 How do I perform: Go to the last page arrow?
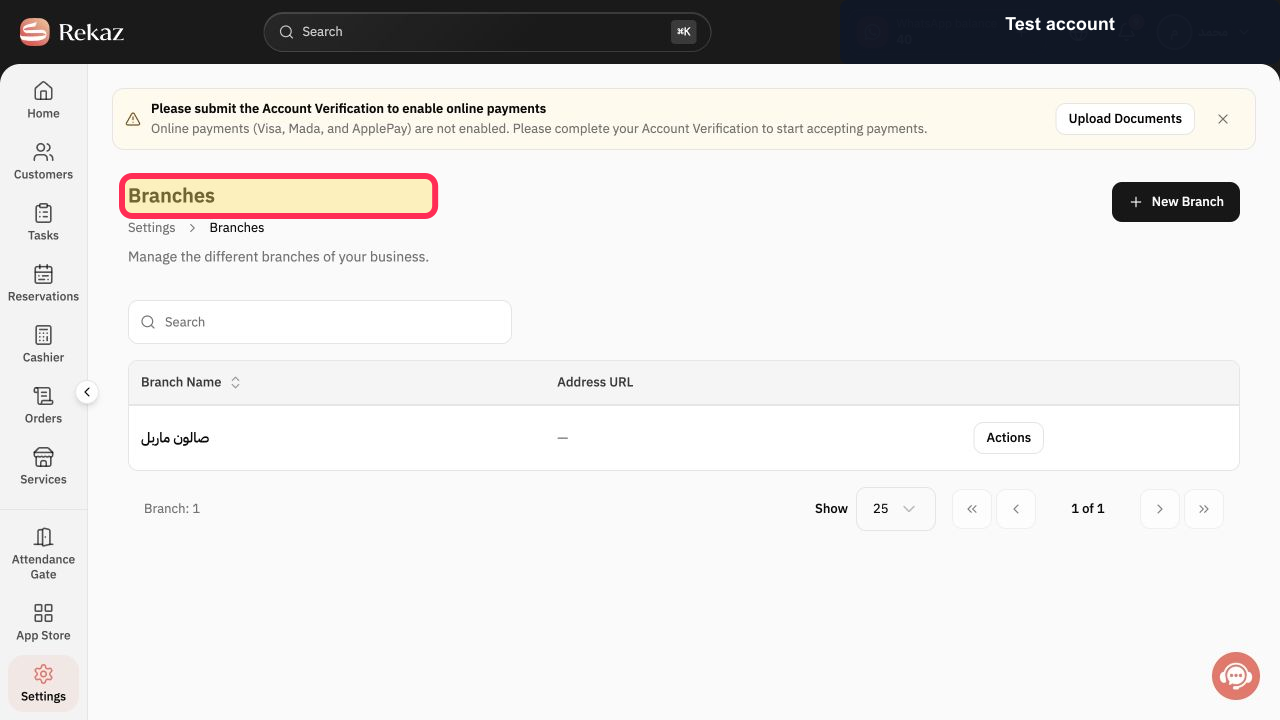click(1204, 508)
